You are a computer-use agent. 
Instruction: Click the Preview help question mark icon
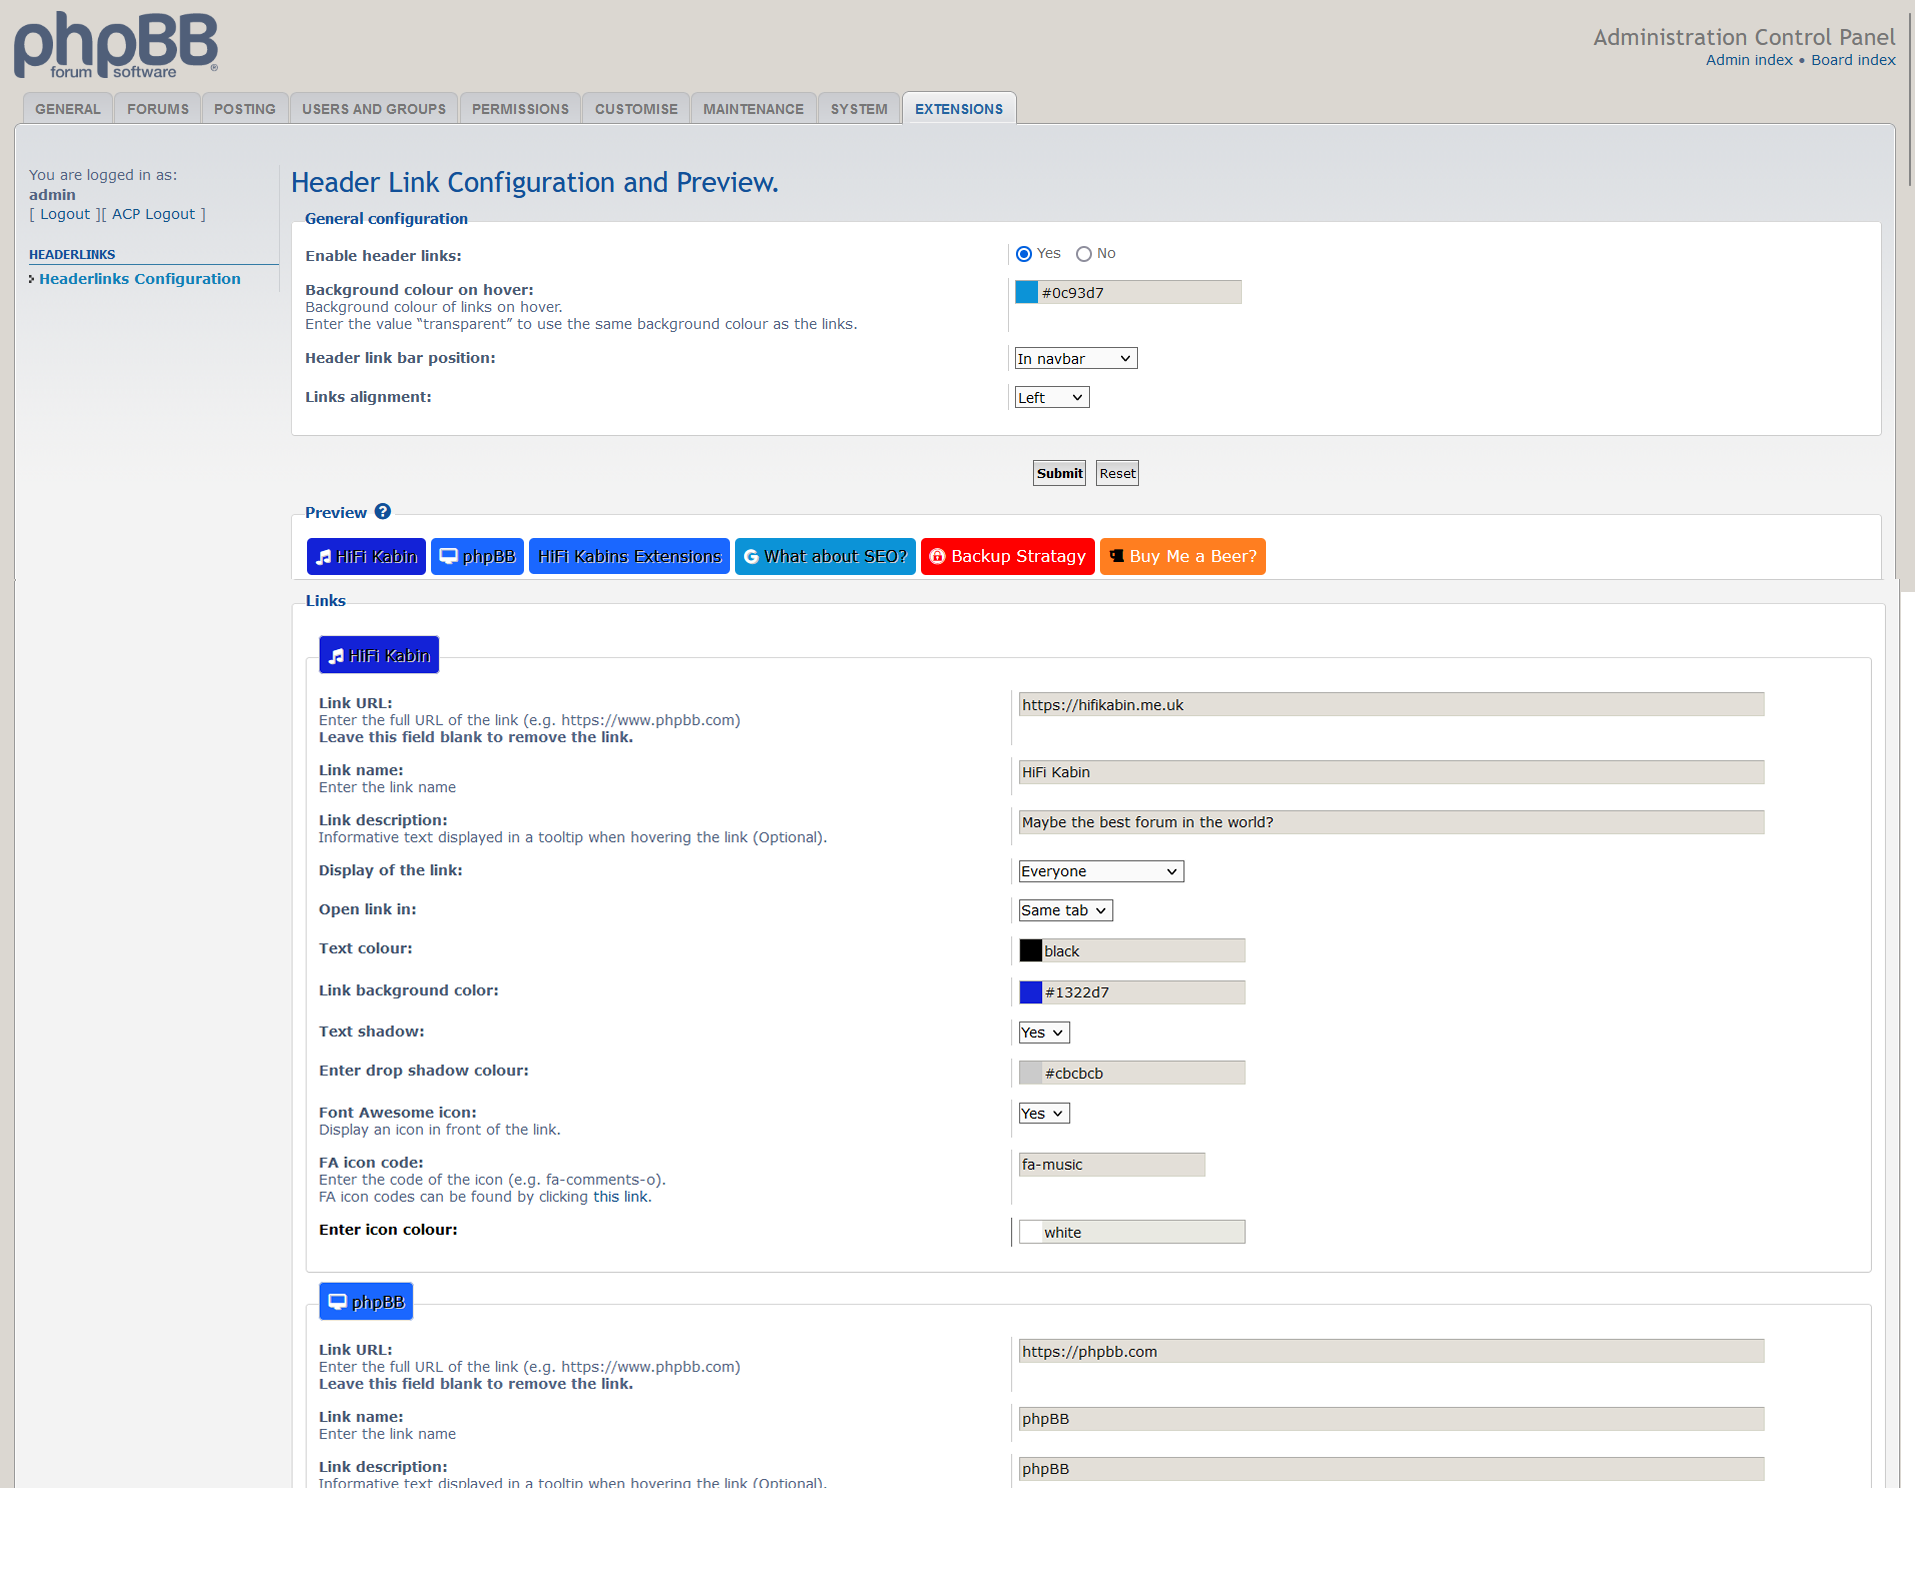coord(383,512)
